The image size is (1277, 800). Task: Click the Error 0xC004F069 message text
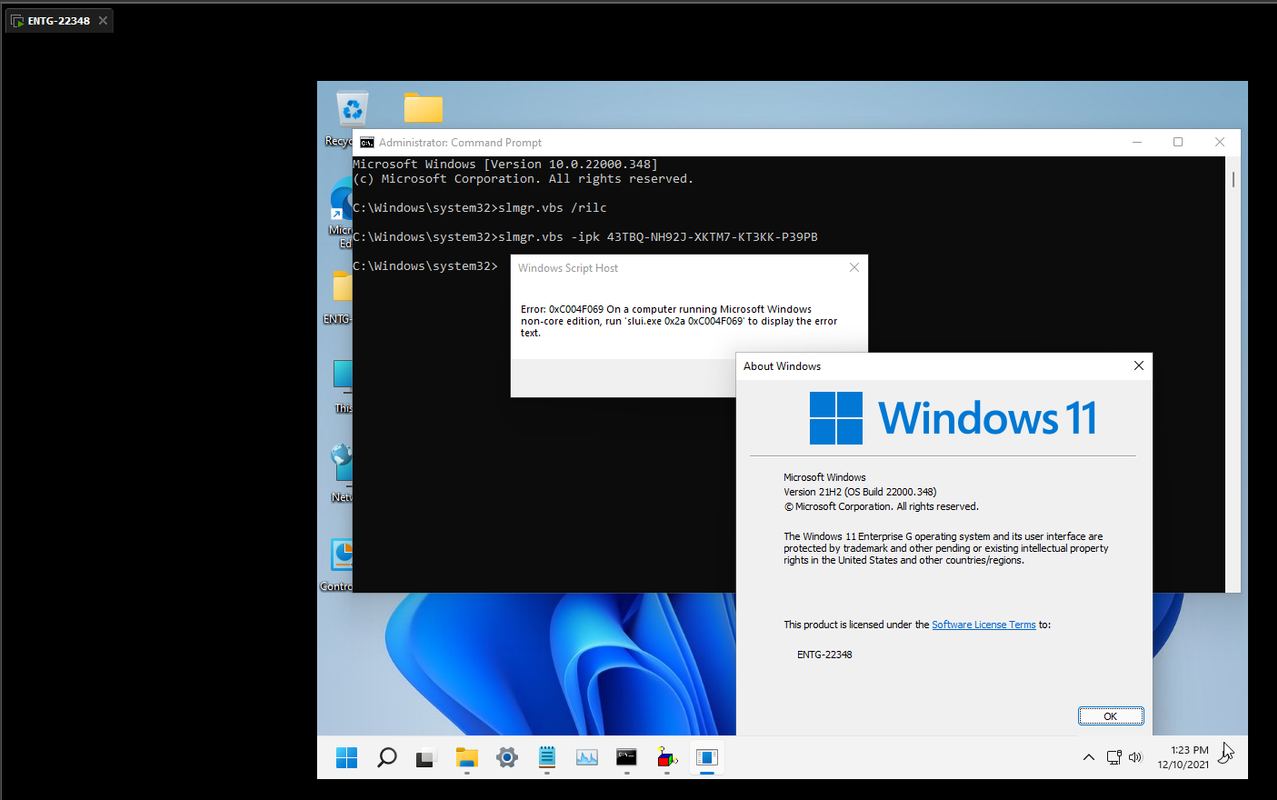coord(679,321)
